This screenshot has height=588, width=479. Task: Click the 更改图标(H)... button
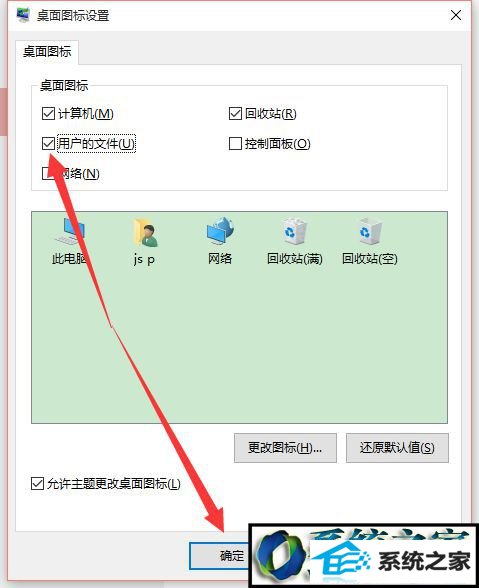coord(285,448)
